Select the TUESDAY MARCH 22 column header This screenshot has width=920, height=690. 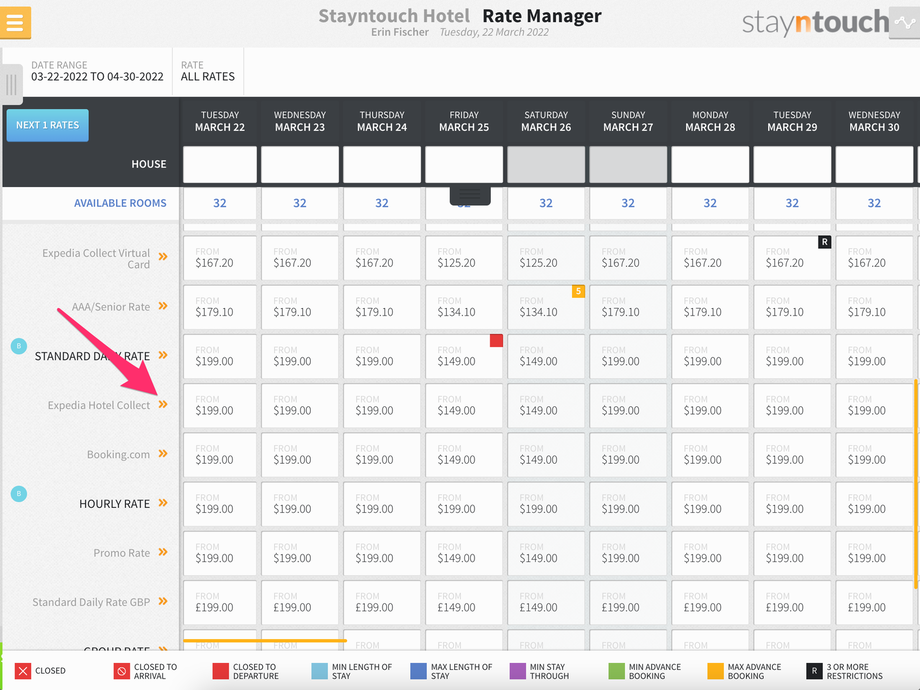[x=220, y=121]
